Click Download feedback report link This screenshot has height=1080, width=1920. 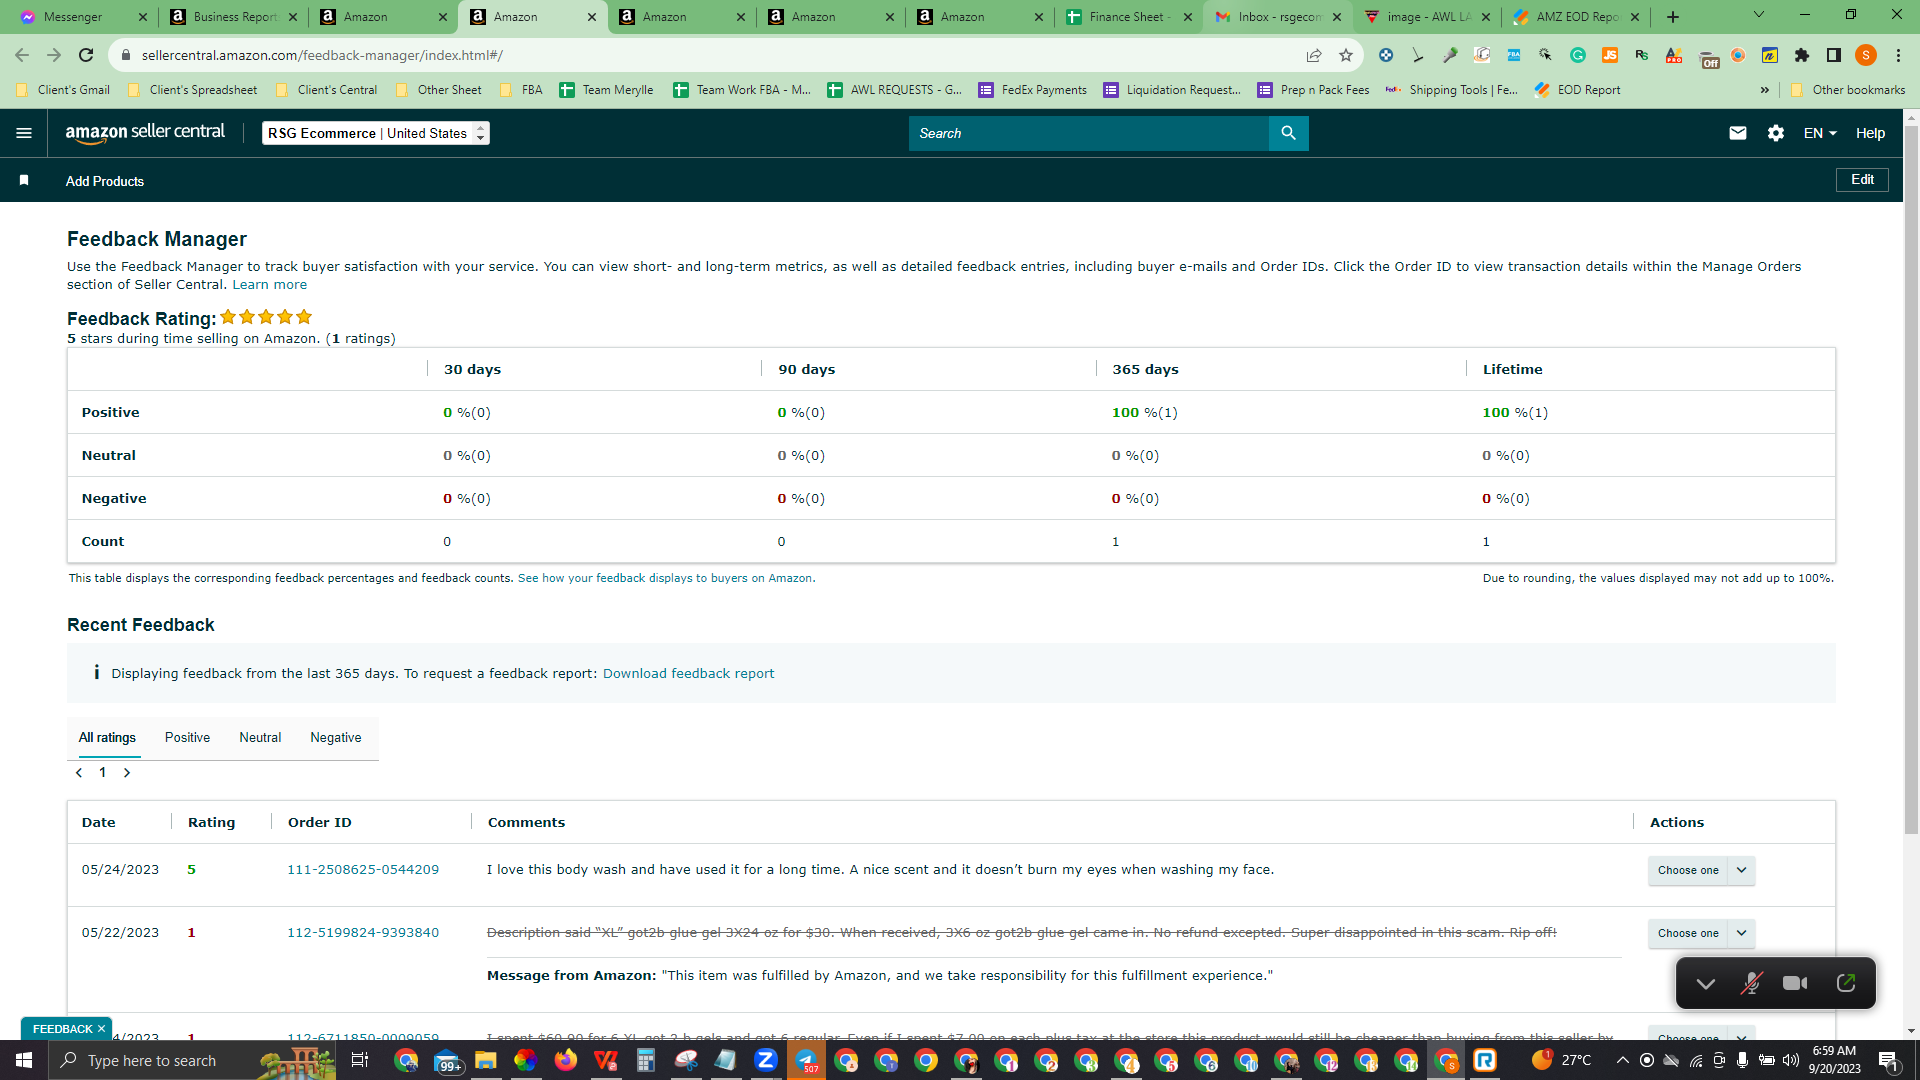688,673
